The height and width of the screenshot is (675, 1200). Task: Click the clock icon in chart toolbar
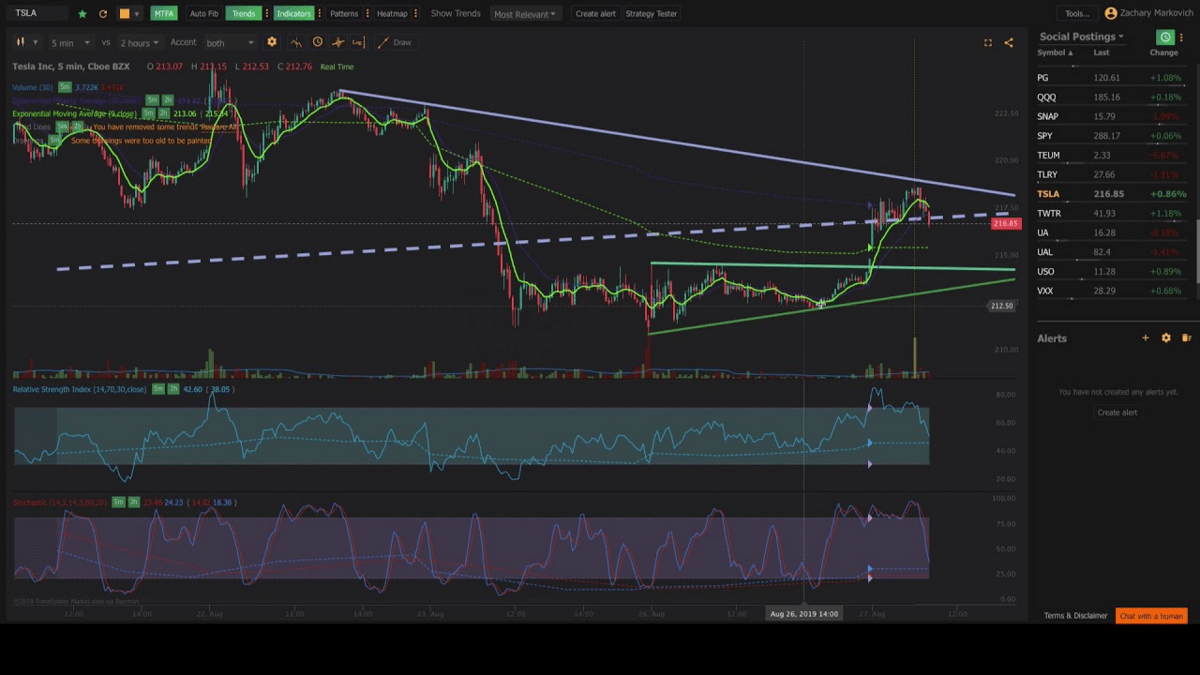(317, 42)
